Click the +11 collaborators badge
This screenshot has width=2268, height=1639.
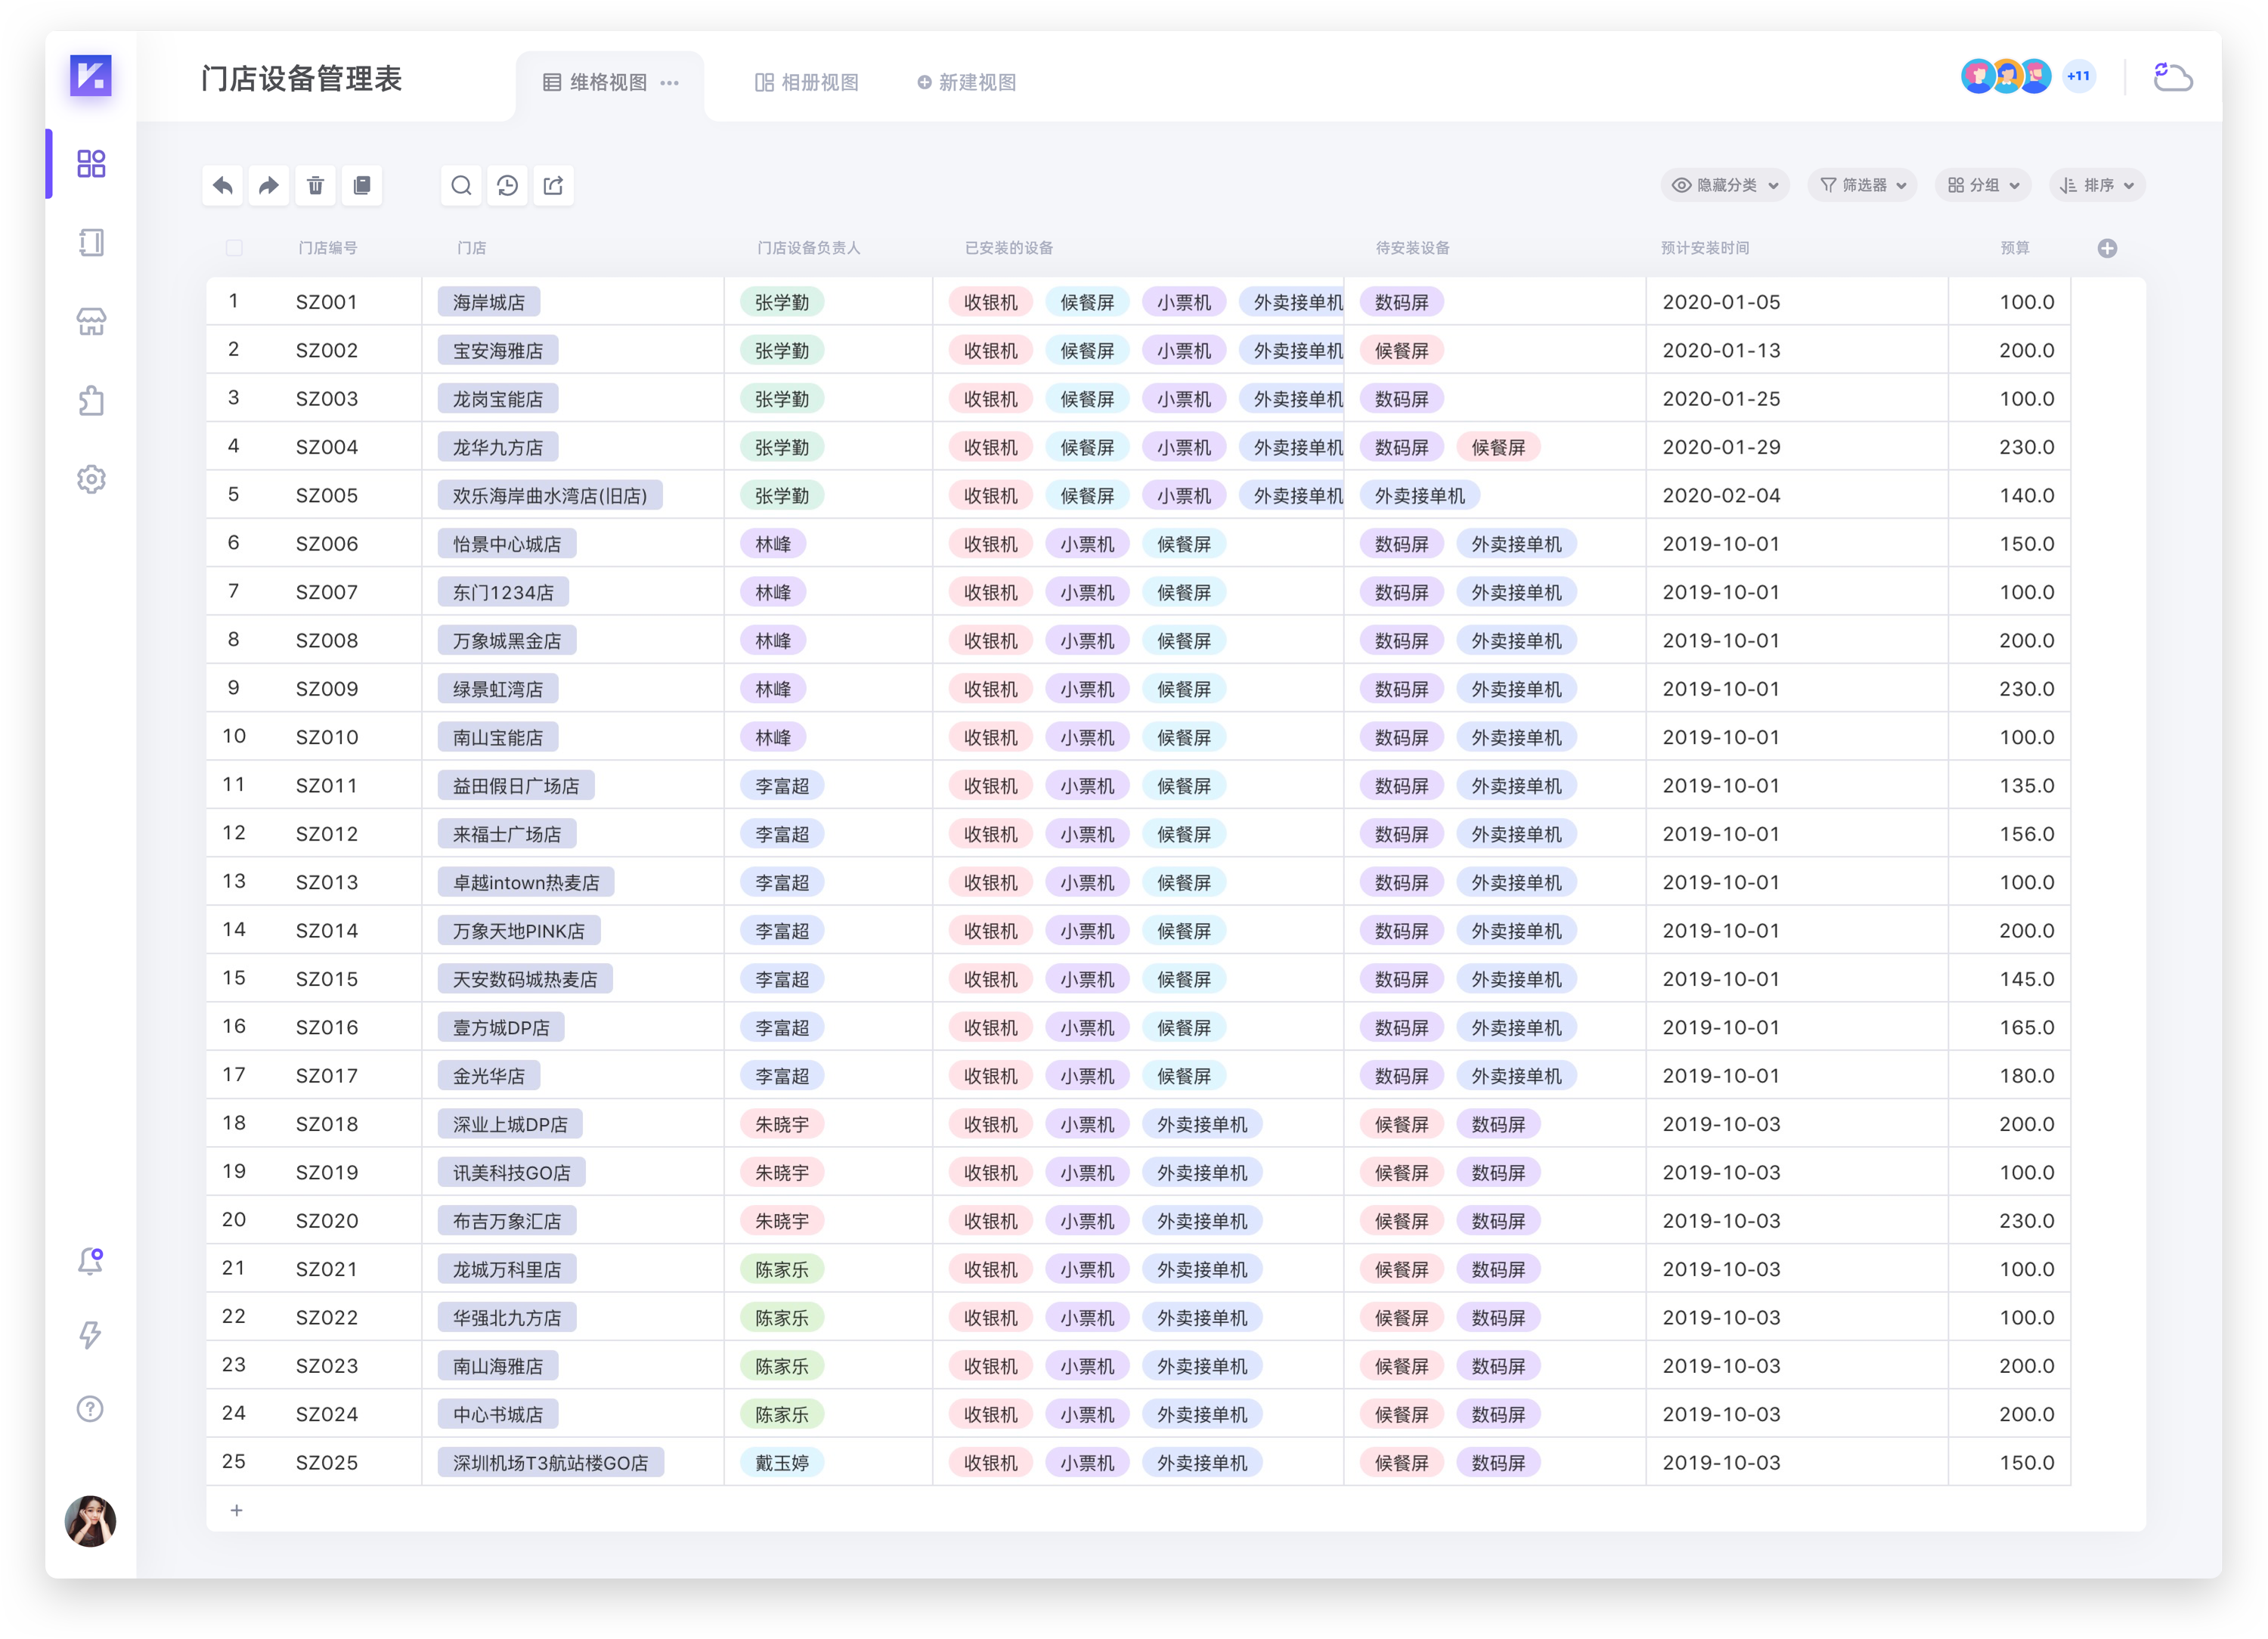point(2078,76)
